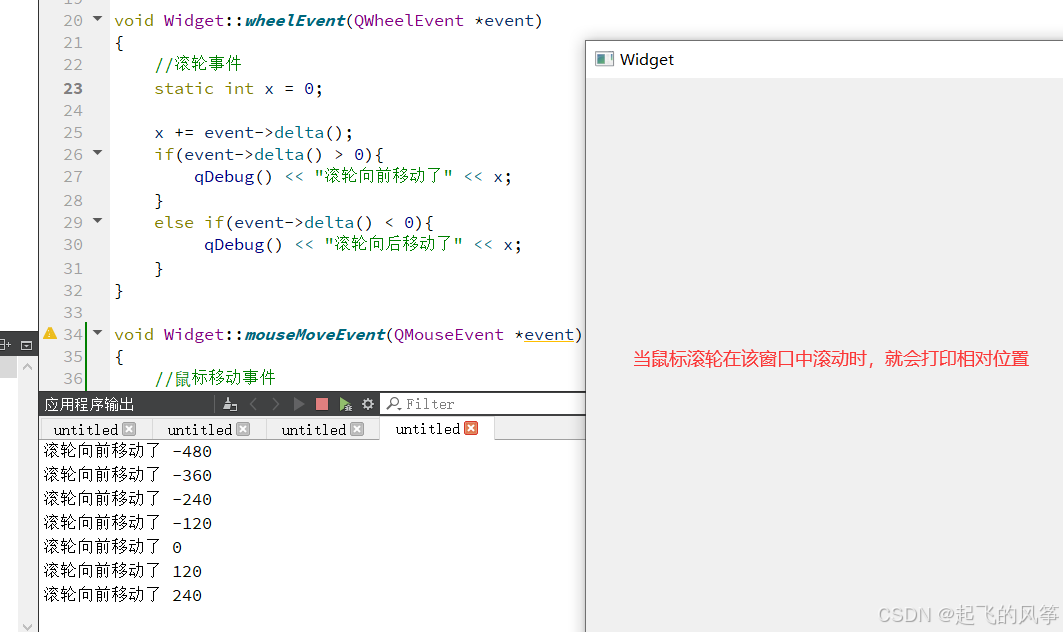Viewport: 1063px width, 632px height.
Task: Click the split view icon in left sidebar
Action: tap(5, 345)
